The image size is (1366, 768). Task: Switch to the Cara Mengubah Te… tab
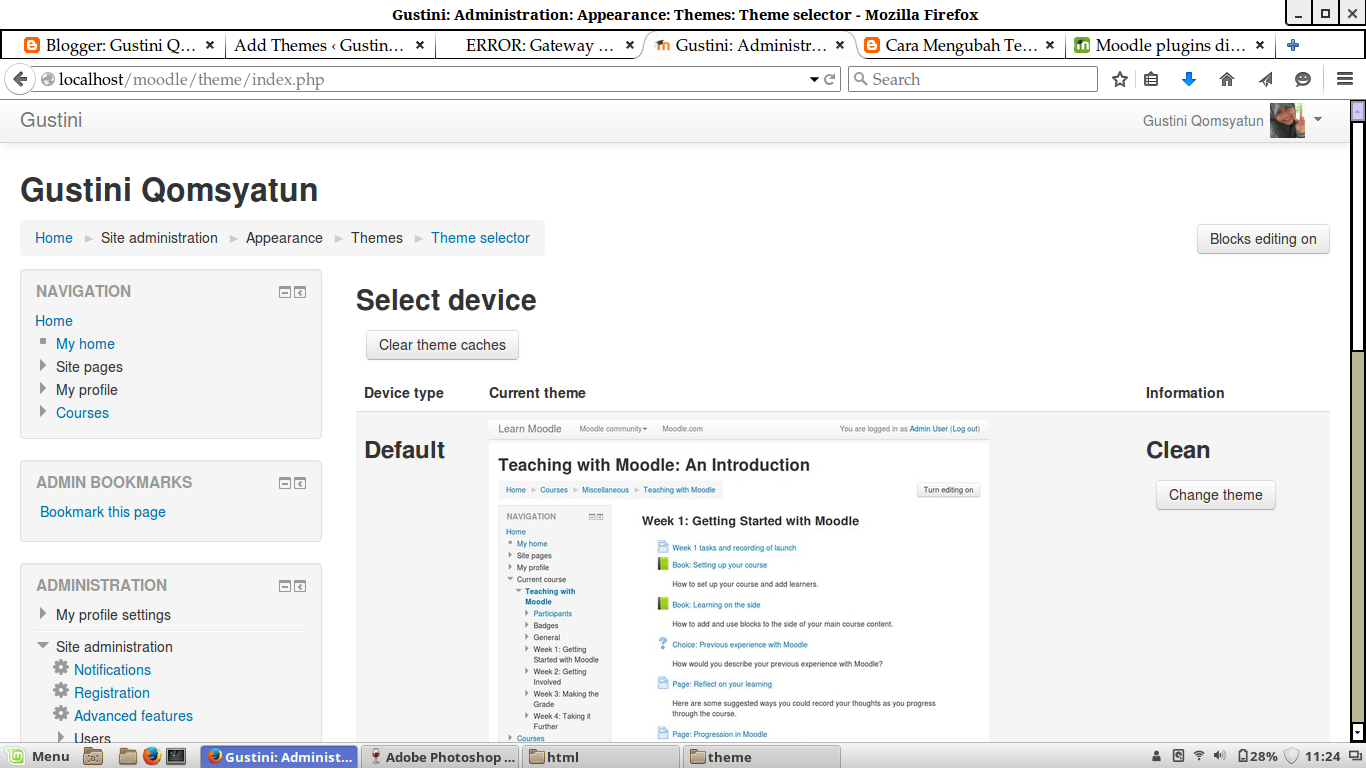(x=961, y=45)
